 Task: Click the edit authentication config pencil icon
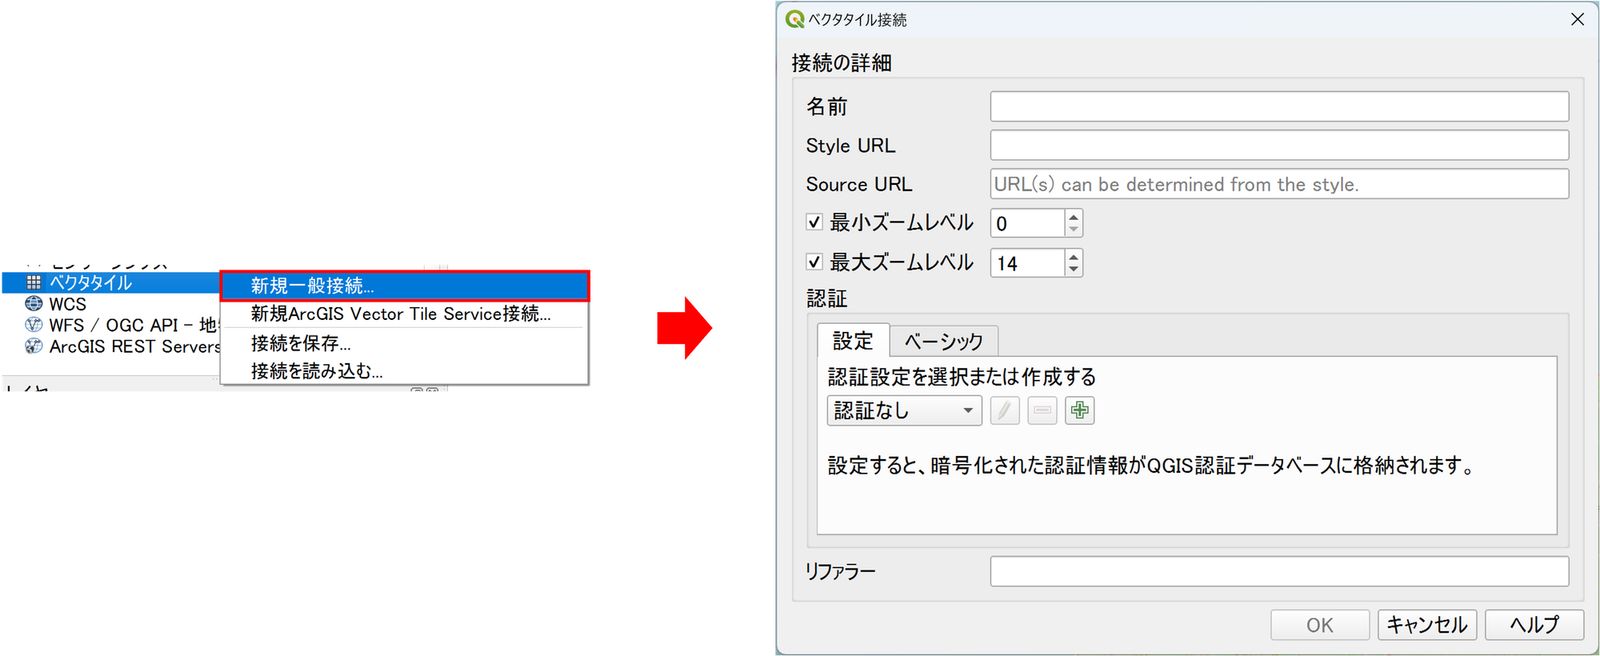click(x=1005, y=411)
